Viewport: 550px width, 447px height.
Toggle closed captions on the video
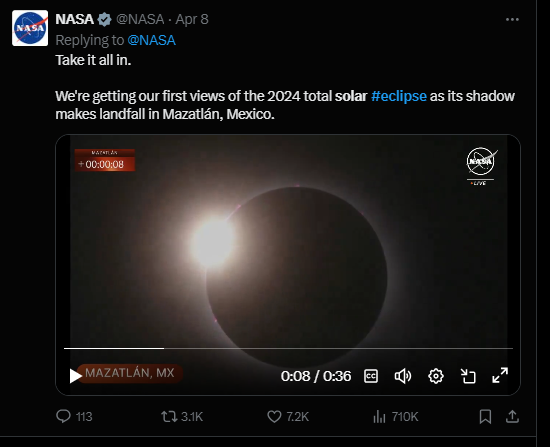click(371, 376)
